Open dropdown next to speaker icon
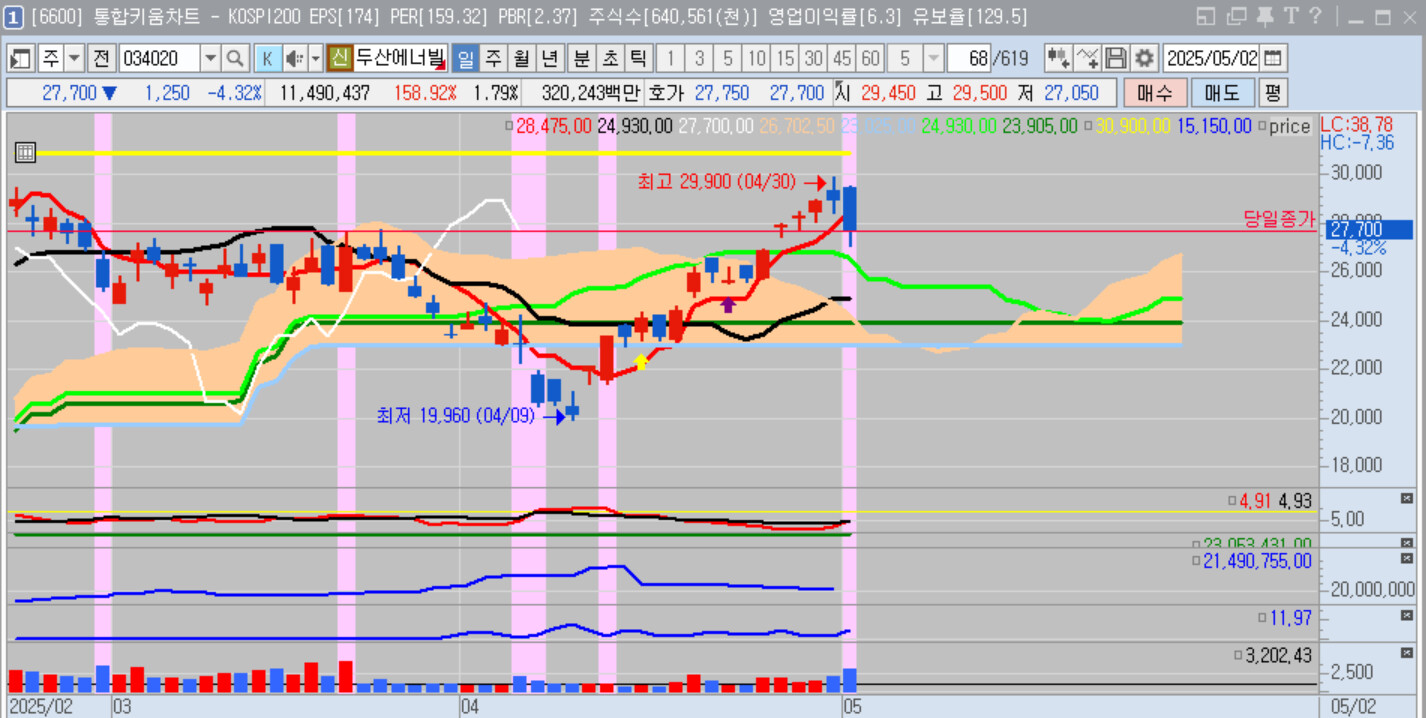Viewport: 1426px width, 718px height. pyautogui.click(x=315, y=58)
